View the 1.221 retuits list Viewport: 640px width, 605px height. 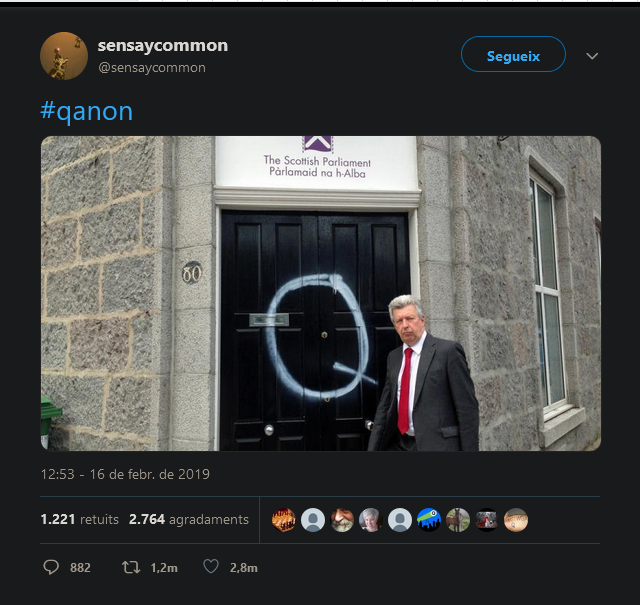80,519
